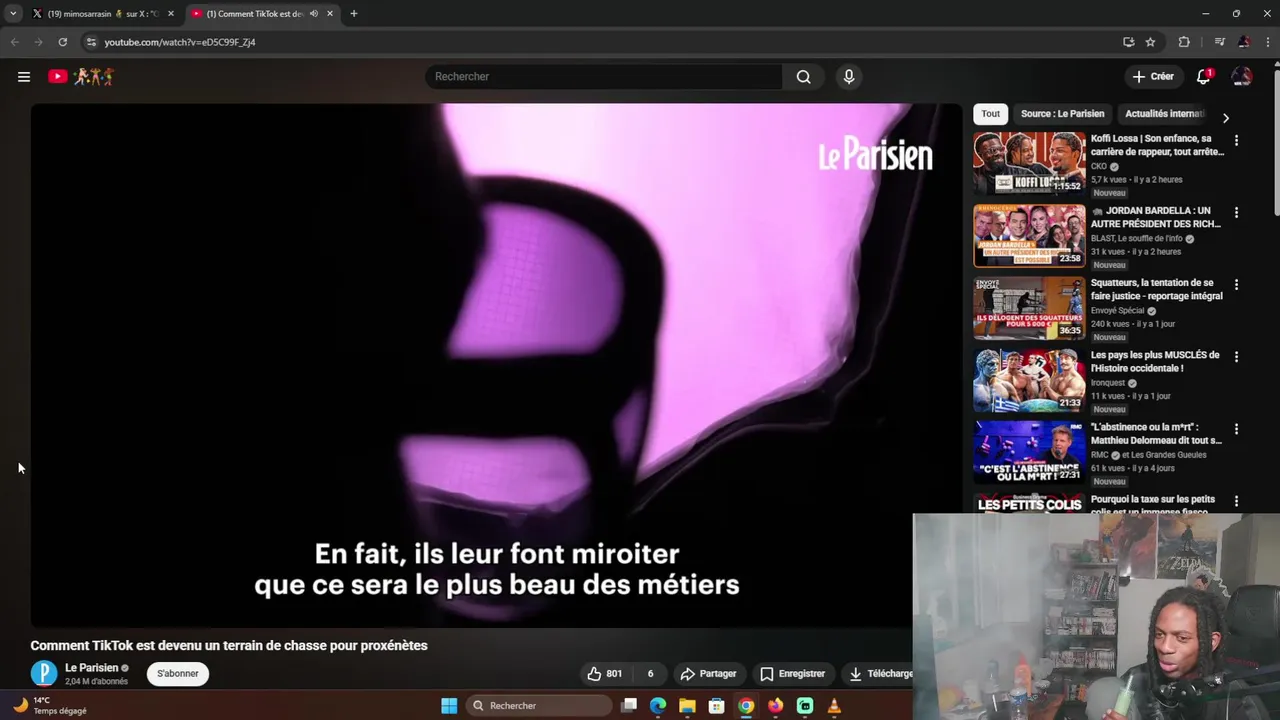Screen dimensions: 1280x720
Task: Download the video via Télécharger
Action: 880,674
